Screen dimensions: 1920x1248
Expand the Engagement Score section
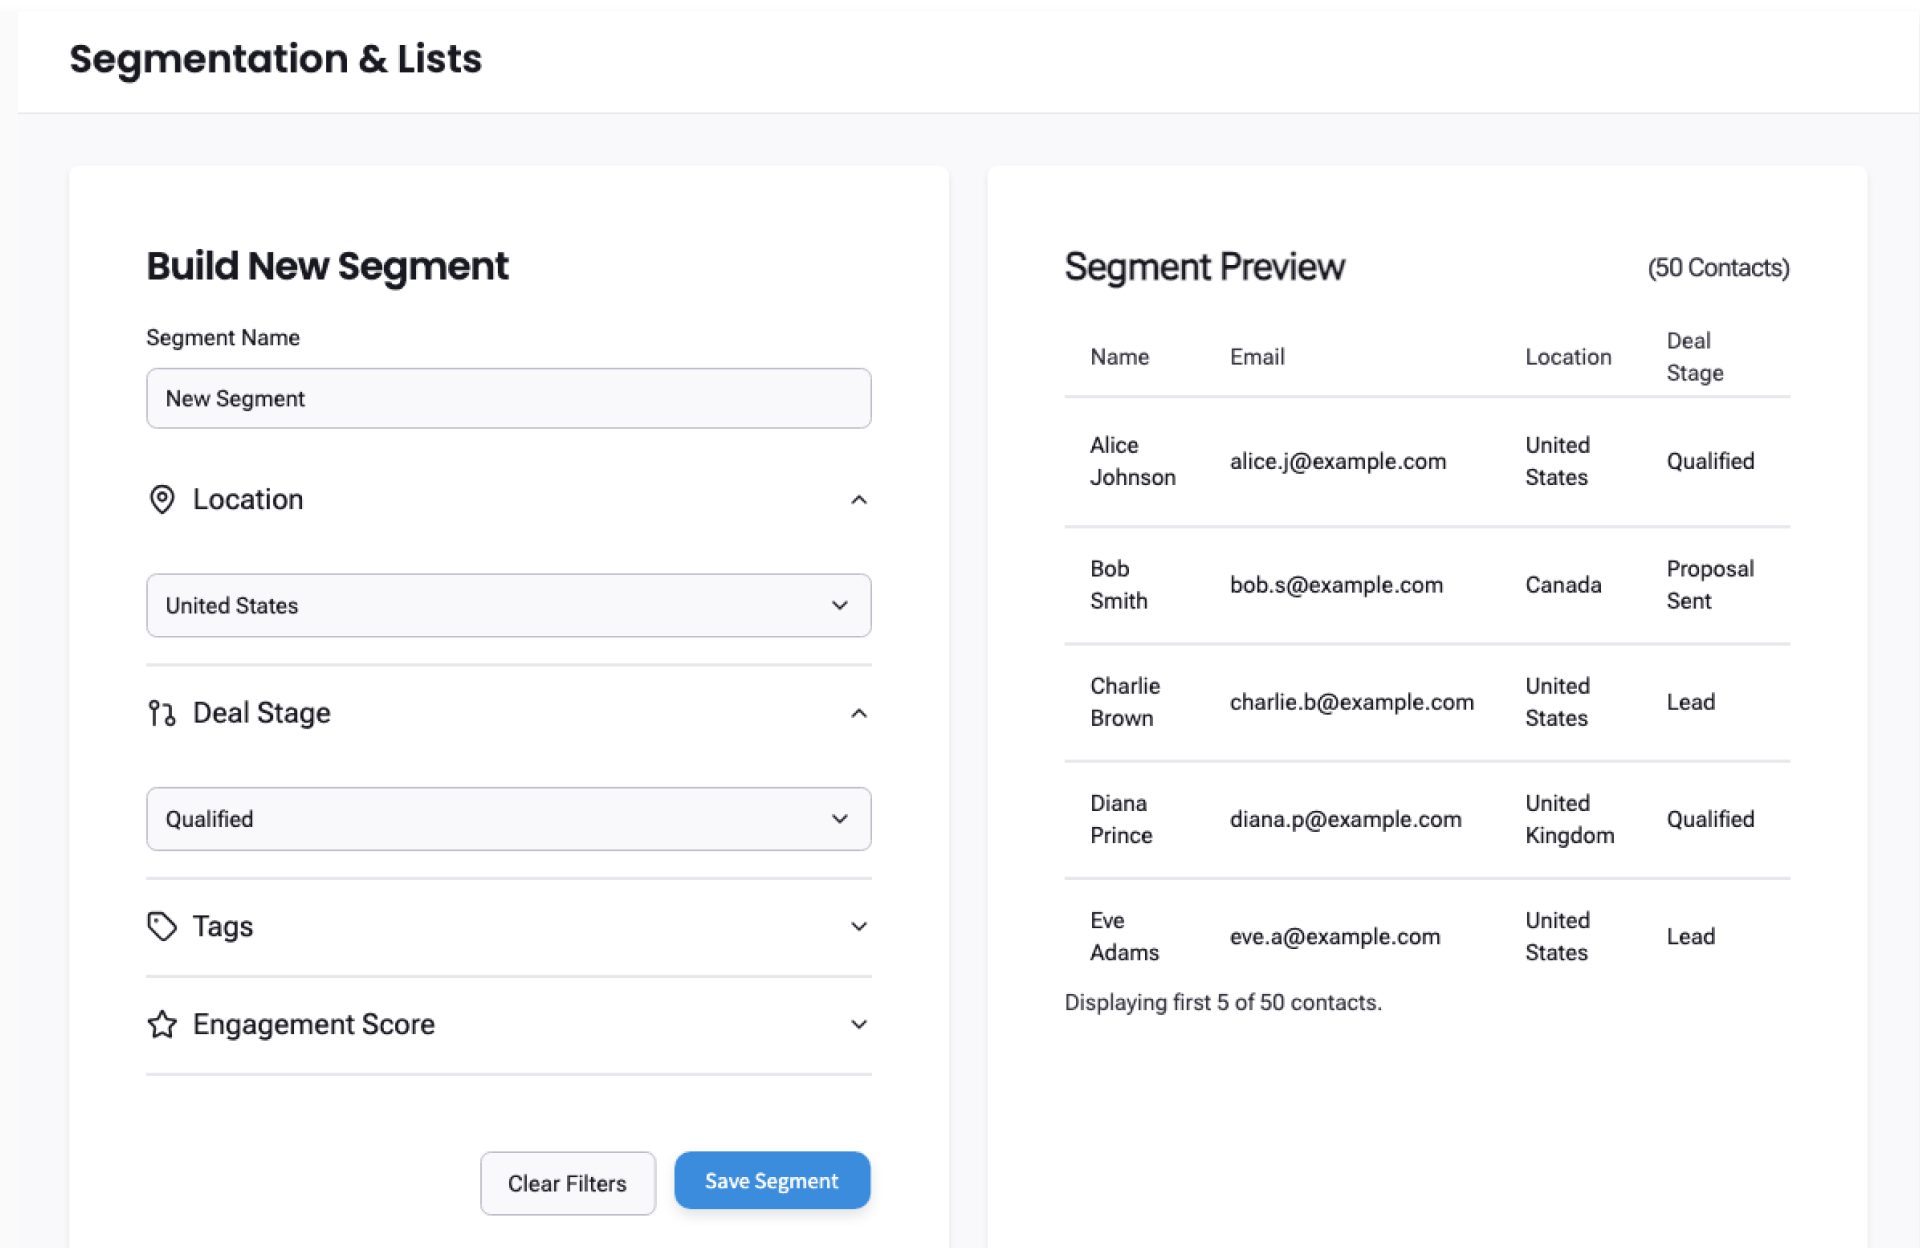point(858,1025)
